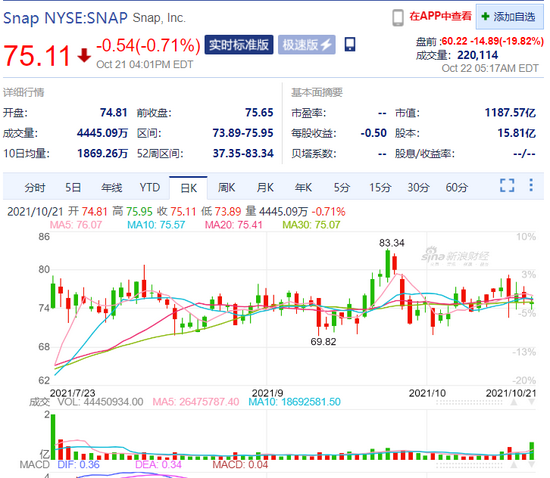Click the 基本面摘要 section heading
Image resolution: width=550 pixels, height=478 pixels.
(x=317, y=92)
